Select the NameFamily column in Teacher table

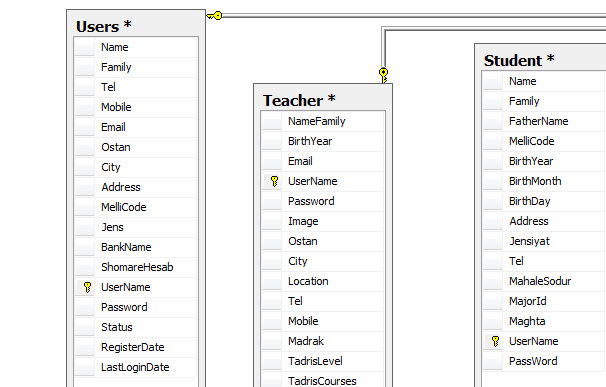[x=323, y=121]
